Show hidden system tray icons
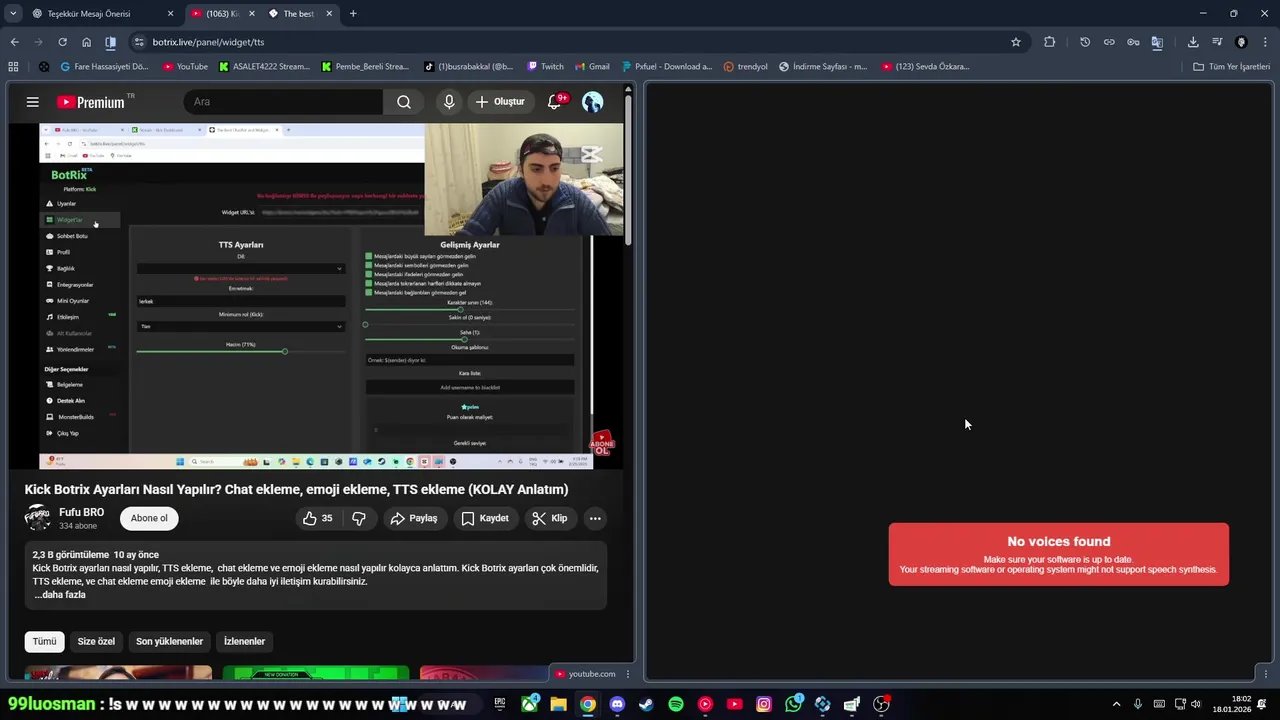 pos(1116,704)
